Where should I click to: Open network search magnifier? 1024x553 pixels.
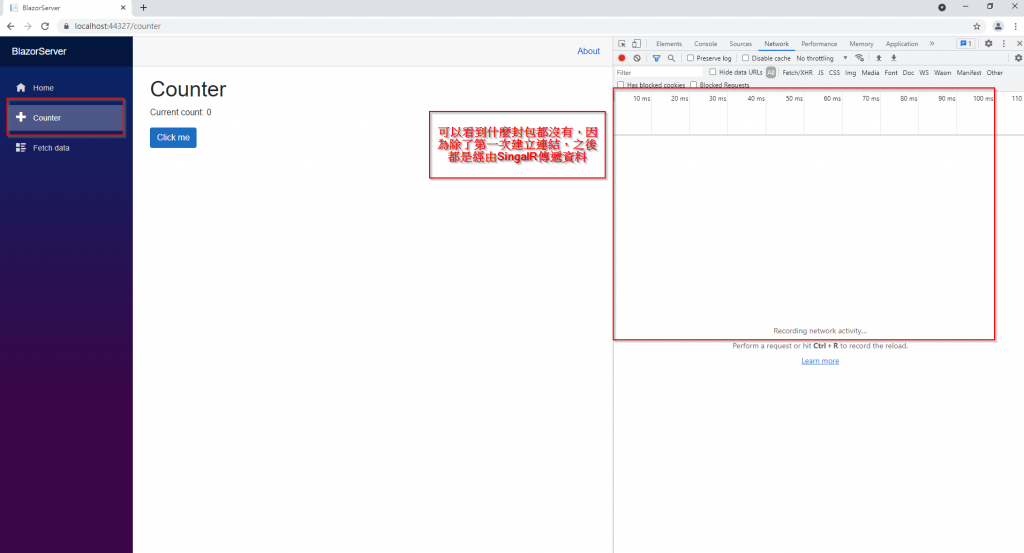(x=671, y=58)
